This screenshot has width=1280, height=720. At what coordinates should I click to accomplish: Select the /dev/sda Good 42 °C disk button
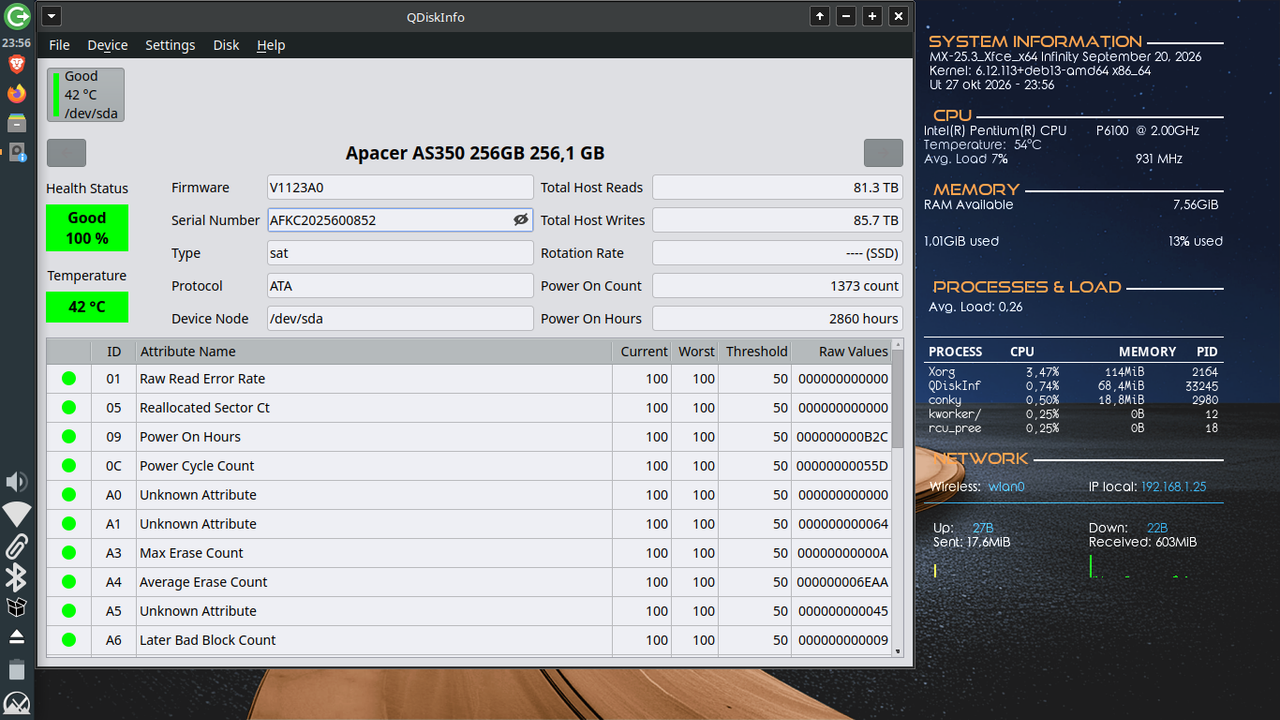pos(86,95)
